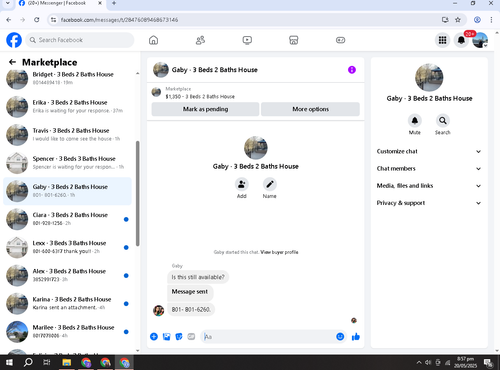The width and height of the screenshot is (500, 370).
Task: Open the Facebook Home icon
Action: [153, 40]
